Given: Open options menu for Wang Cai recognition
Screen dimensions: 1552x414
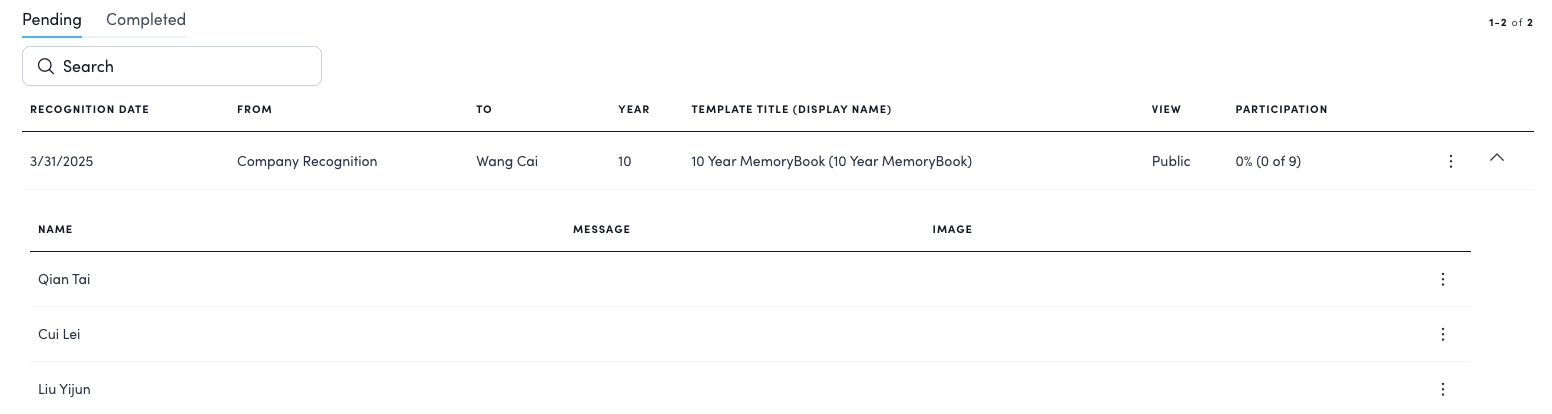Looking at the screenshot, I should click(1451, 161).
